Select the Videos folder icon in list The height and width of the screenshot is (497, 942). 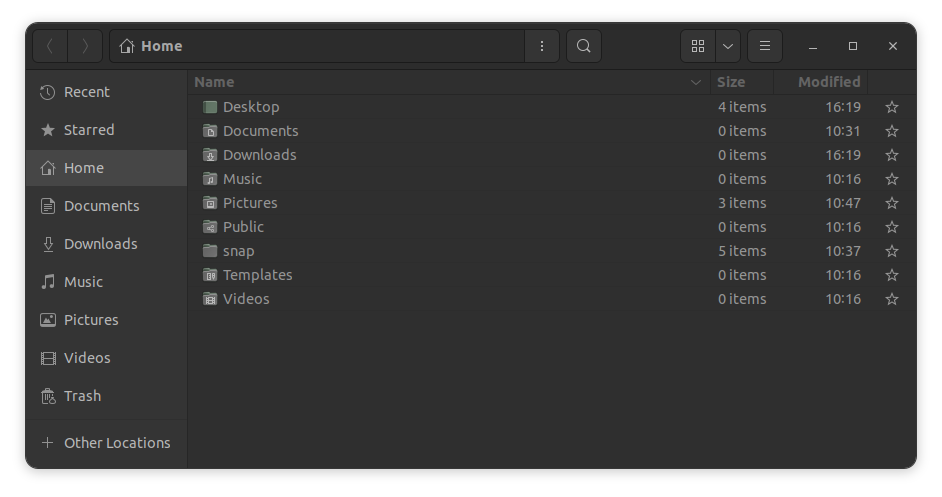point(210,299)
